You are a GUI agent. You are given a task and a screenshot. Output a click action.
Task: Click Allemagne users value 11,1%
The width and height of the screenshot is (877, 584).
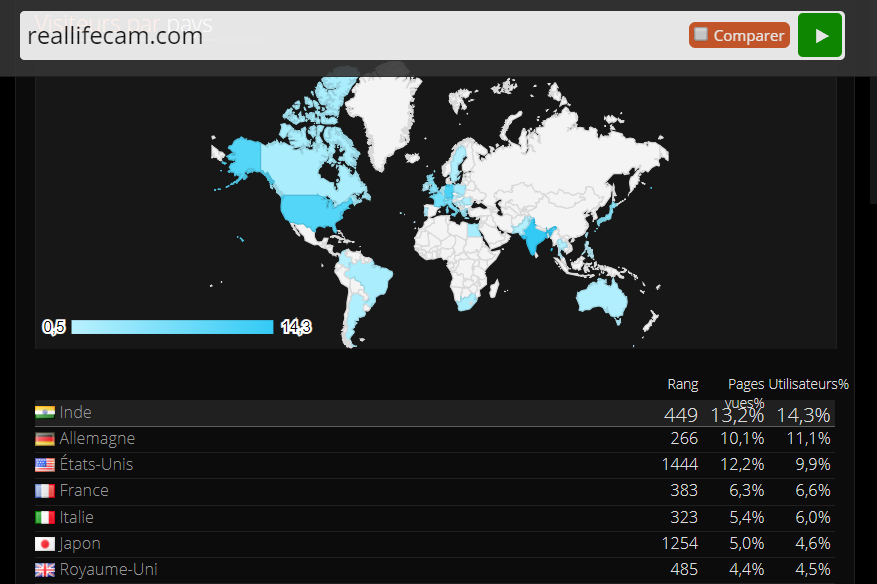pos(808,439)
